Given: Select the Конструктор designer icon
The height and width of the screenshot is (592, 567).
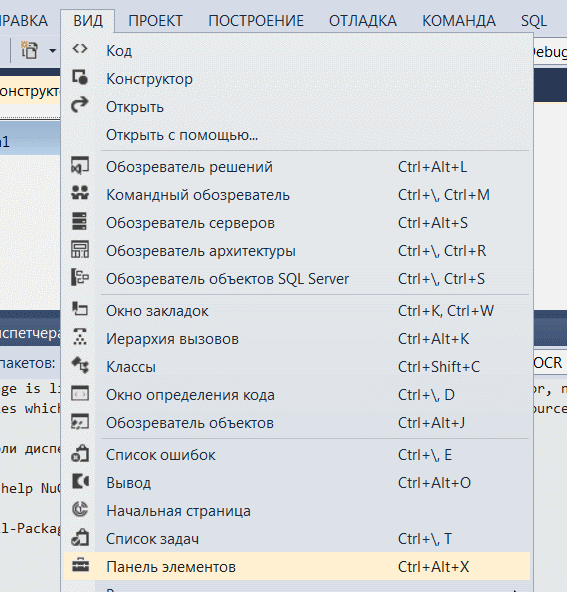Looking at the screenshot, I should [x=80, y=77].
